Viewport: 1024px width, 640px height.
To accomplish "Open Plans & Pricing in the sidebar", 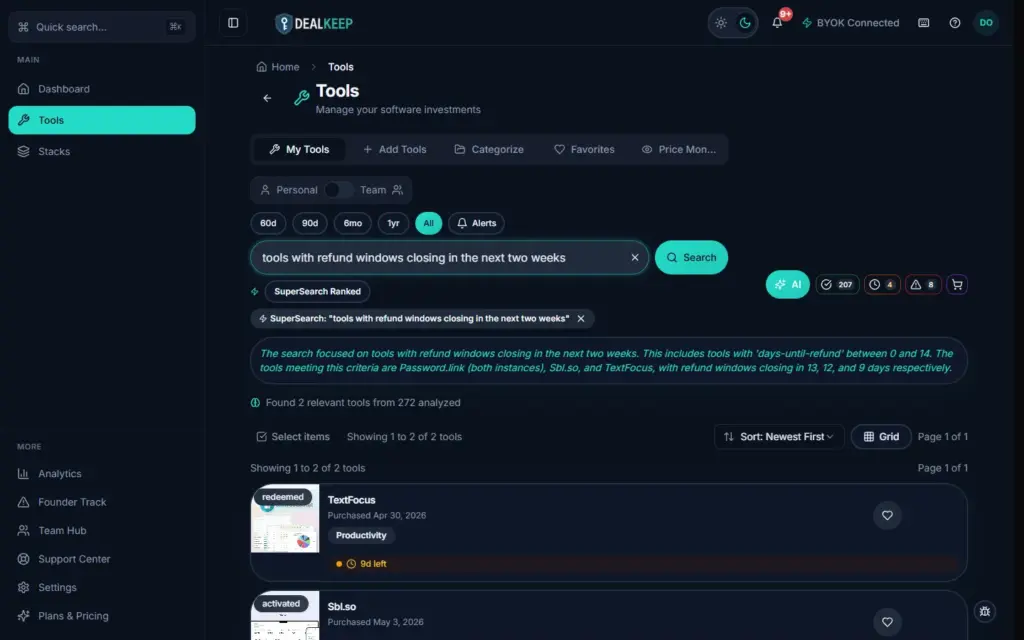I will (102, 616).
